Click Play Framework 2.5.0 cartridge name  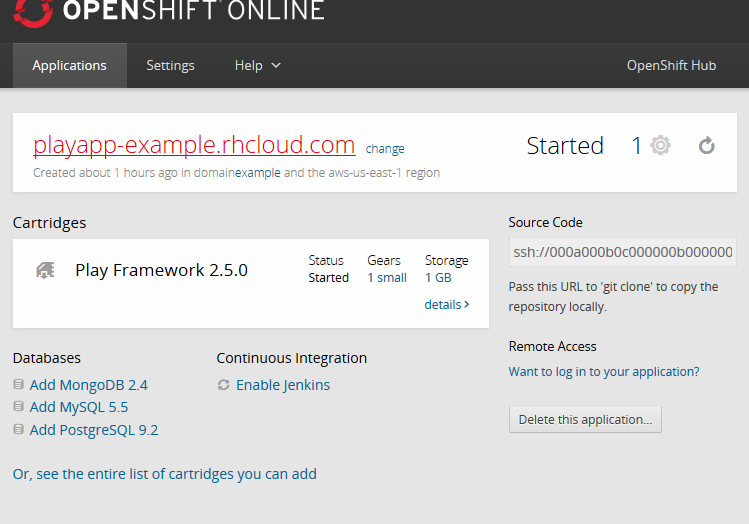(161, 270)
